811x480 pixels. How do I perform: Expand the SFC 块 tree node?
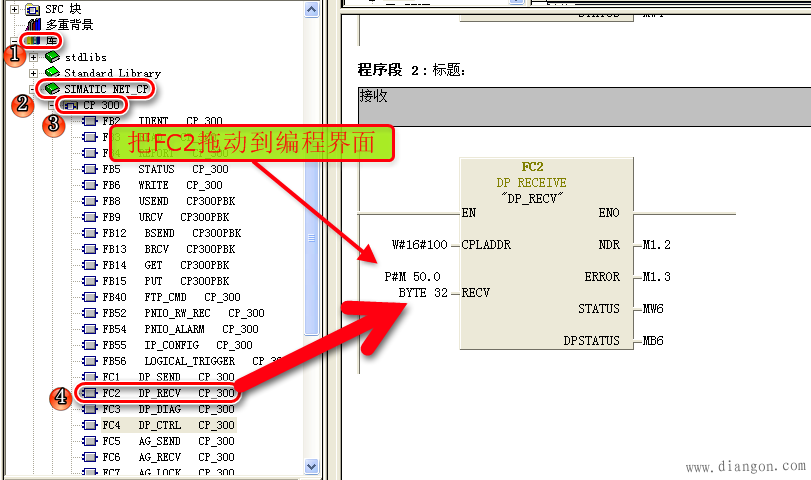pyautogui.click(x=15, y=8)
